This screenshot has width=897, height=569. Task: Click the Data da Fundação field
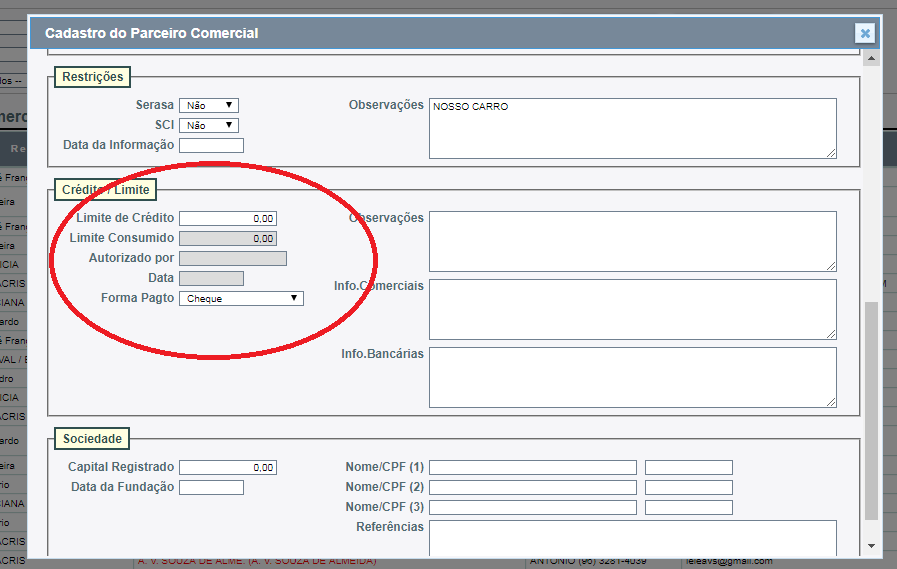pos(211,487)
